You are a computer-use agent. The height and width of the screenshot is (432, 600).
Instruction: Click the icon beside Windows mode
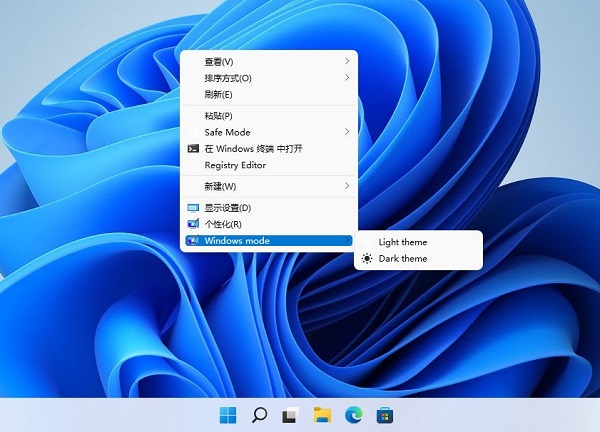click(x=193, y=240)
